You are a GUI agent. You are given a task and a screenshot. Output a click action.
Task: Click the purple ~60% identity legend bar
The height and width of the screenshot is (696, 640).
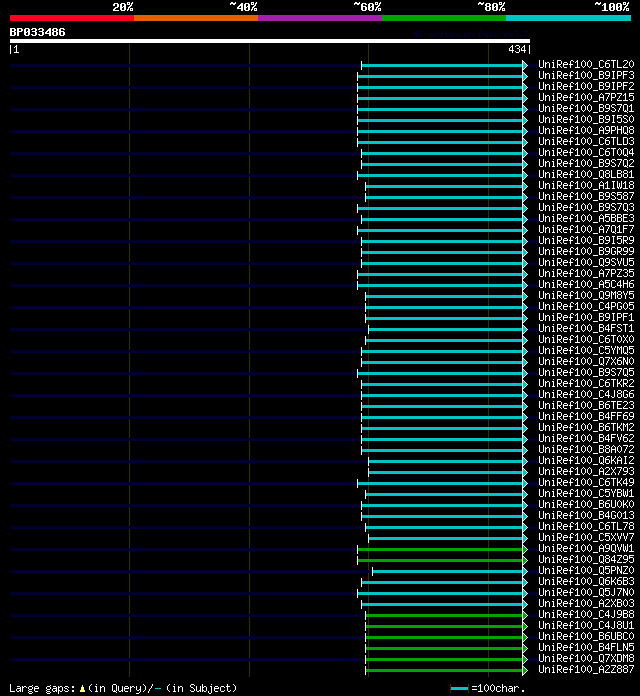(x=320, y=18)
